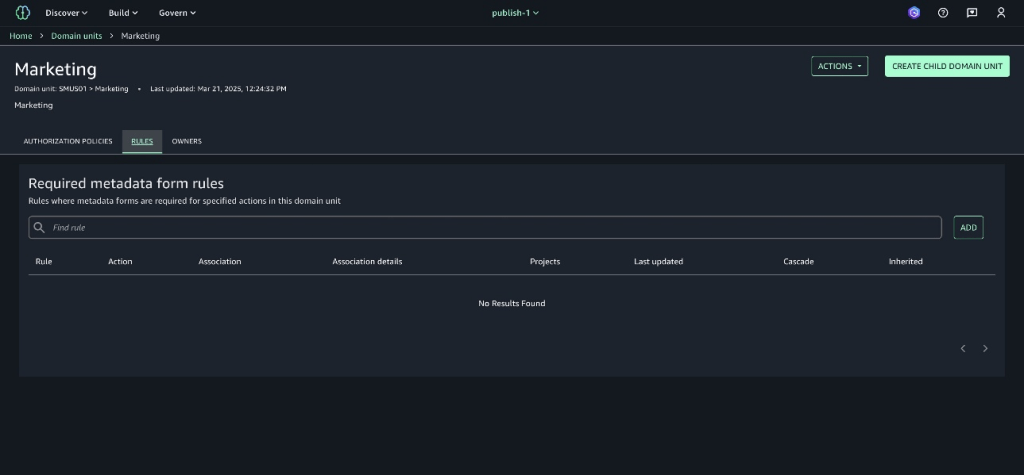Click Create Child Domain Unit button
This screenshot has width=1024, height=475.
pyautogui.click(x=946, y=66)
